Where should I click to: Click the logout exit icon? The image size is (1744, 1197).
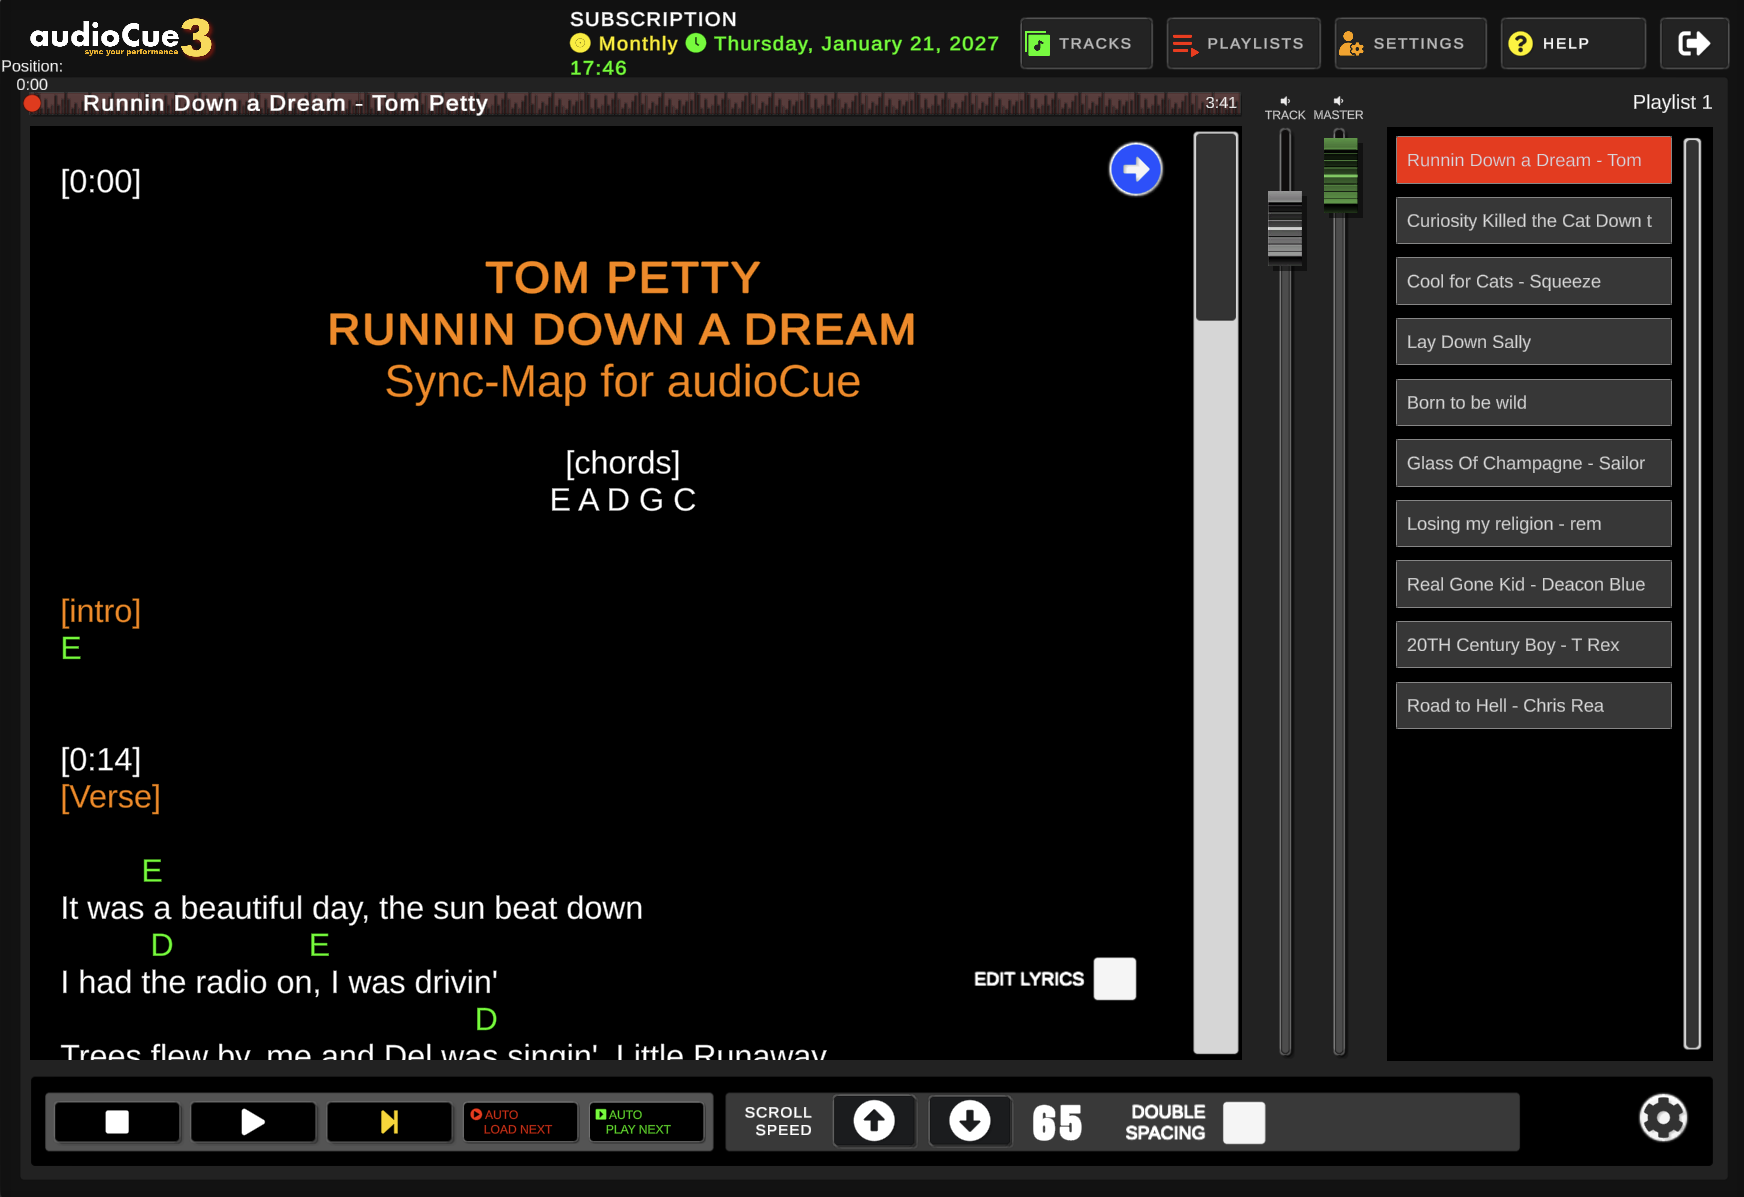[1693, 44]
